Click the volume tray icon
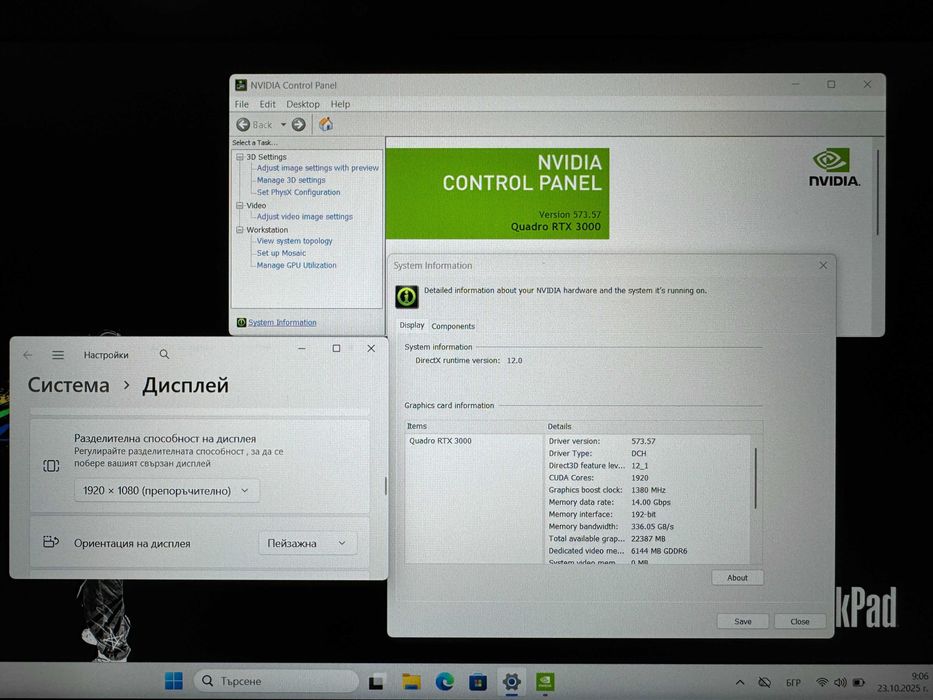The height and width of the screenshot is (700, 933). (840, 682)
